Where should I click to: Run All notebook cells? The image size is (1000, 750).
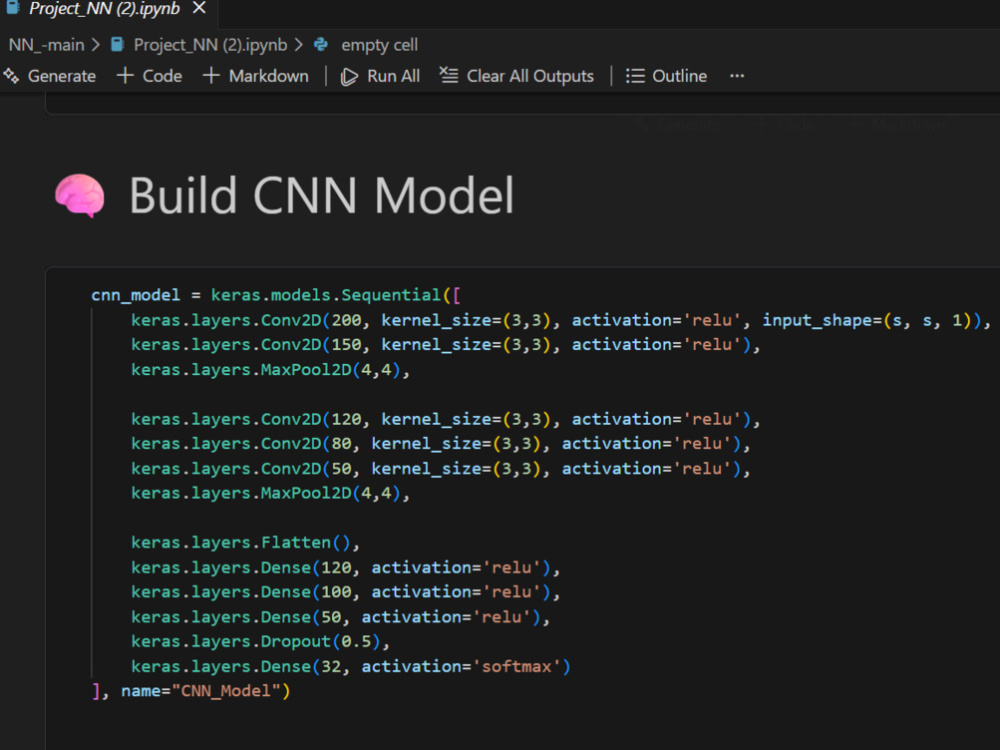point(380,76)
